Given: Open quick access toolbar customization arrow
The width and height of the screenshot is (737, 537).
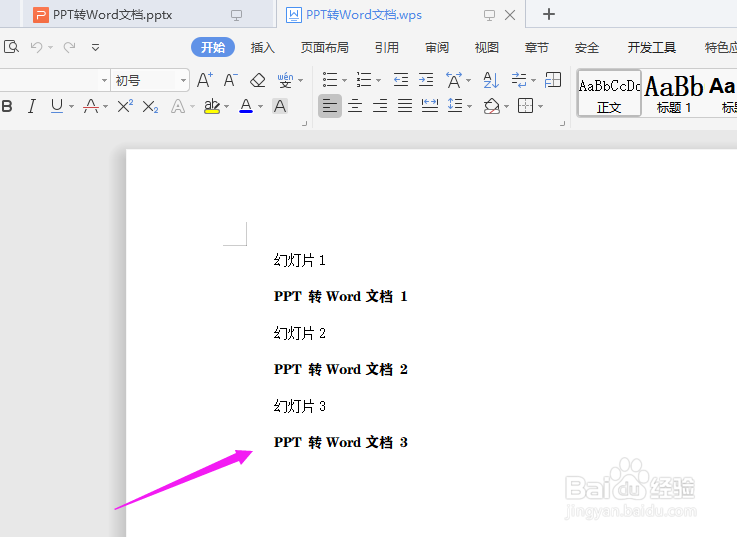Looking at the screenshot, I should point(95,47).
